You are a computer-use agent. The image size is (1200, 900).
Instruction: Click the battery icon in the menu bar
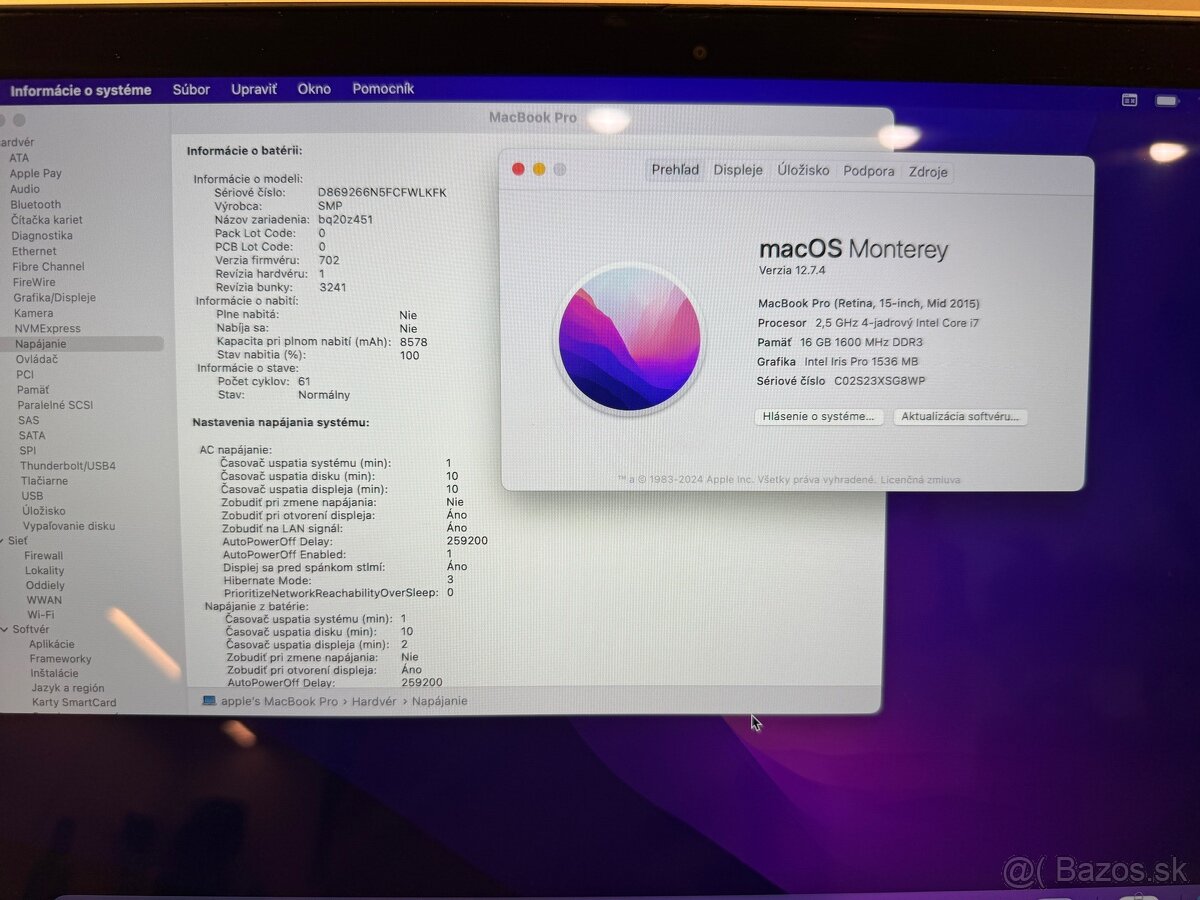pyautogui.click(x=1165, y=100)
